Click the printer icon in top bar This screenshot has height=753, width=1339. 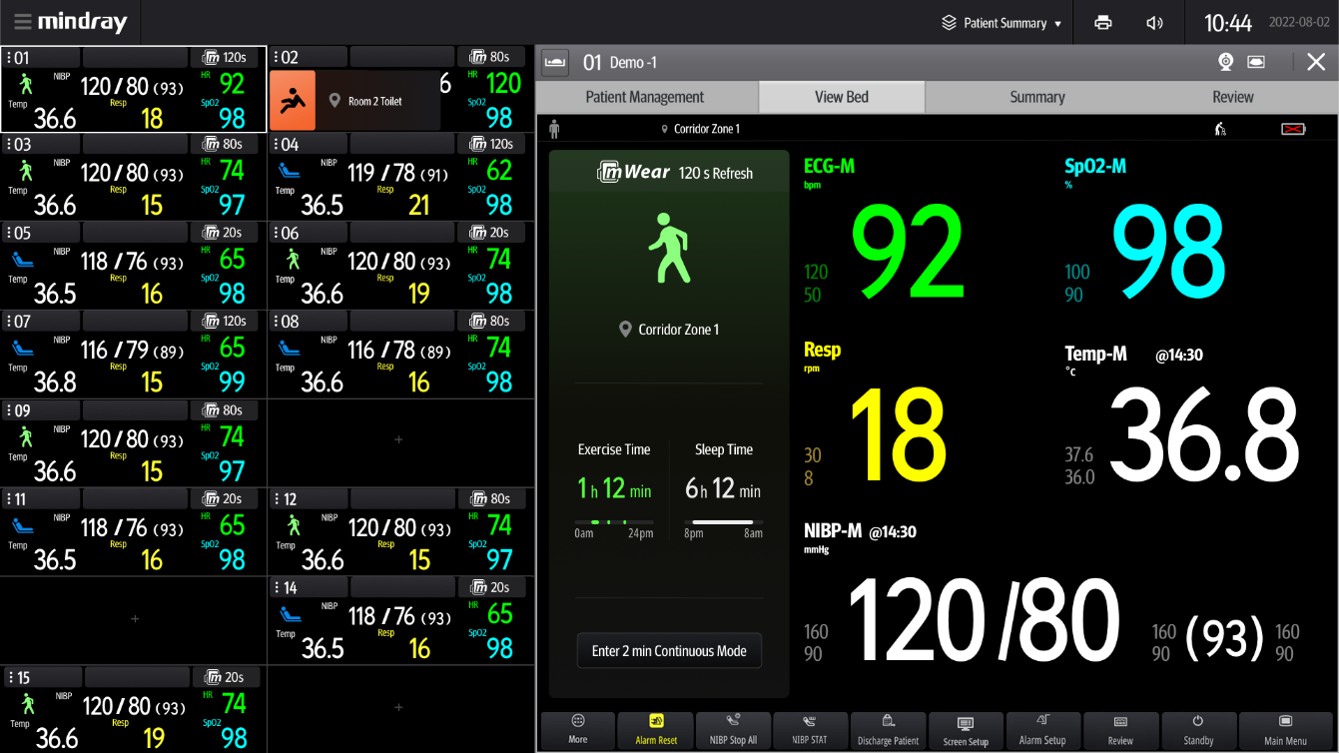(x=1103, y=22)
